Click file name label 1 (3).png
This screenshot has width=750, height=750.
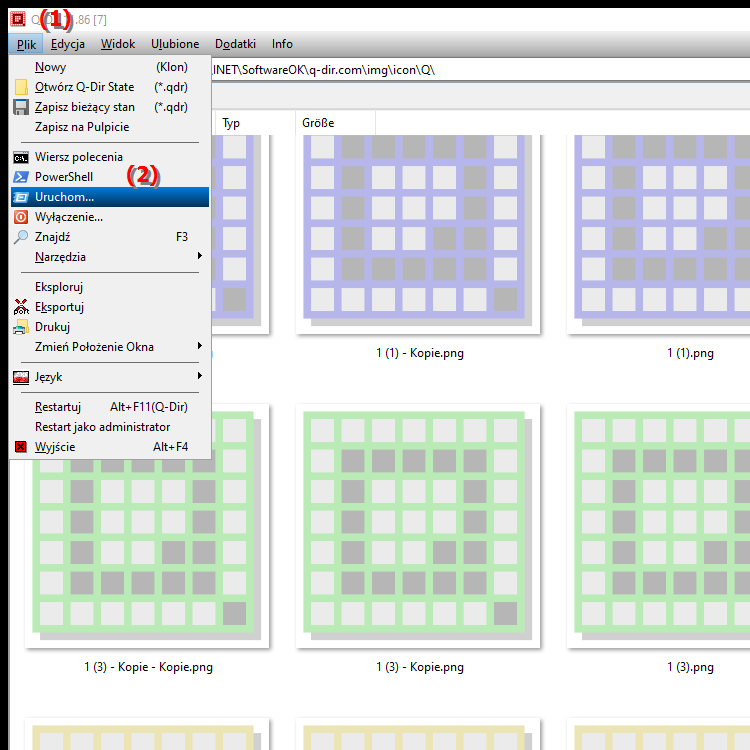coord(690,667)
